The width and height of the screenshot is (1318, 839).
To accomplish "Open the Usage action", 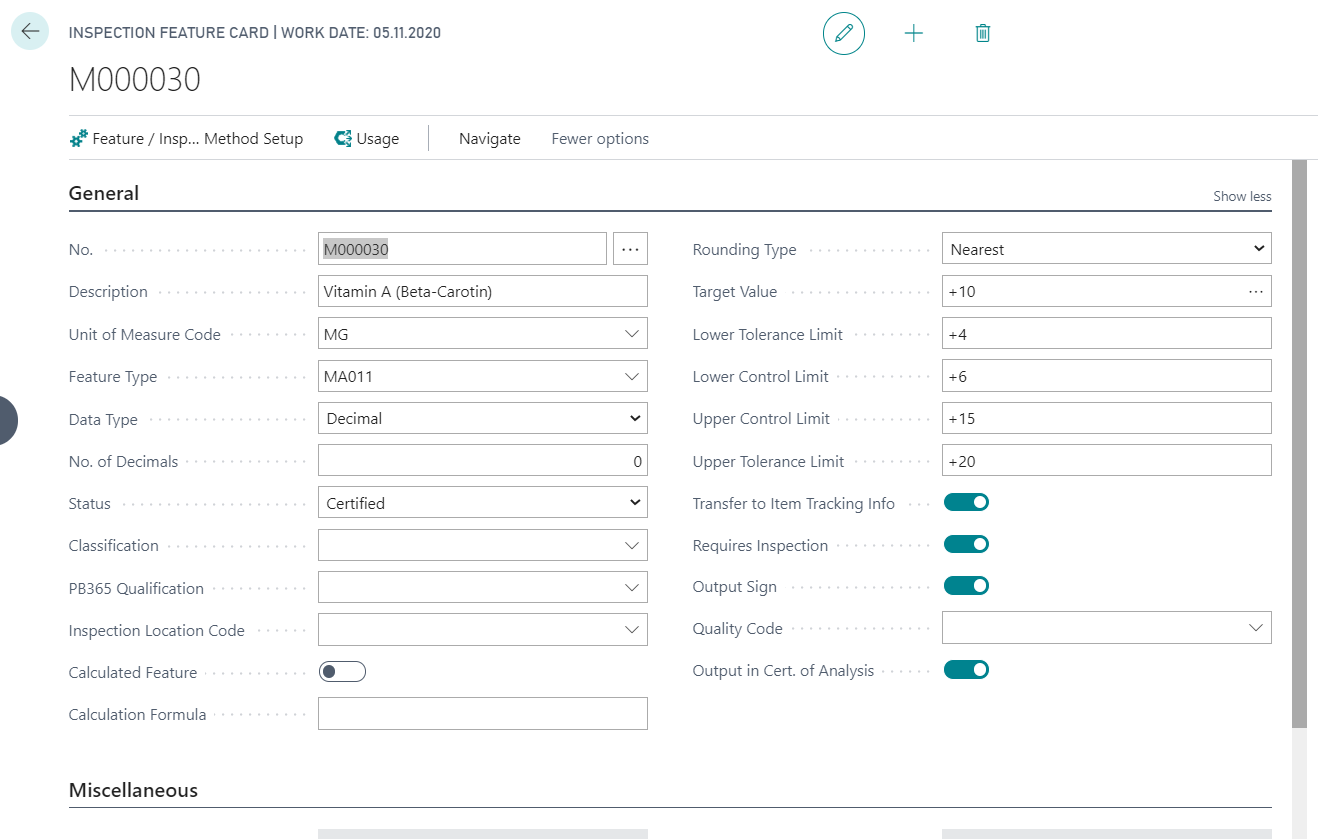I will pos(366,139).
